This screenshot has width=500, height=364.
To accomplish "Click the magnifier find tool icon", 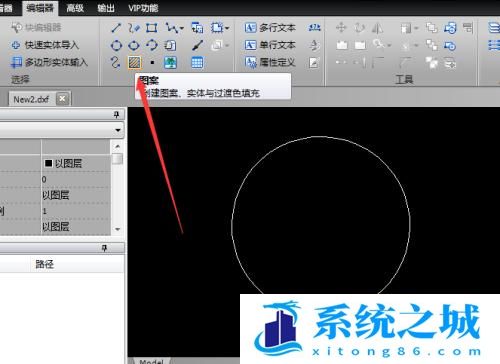I will (379, 44).
